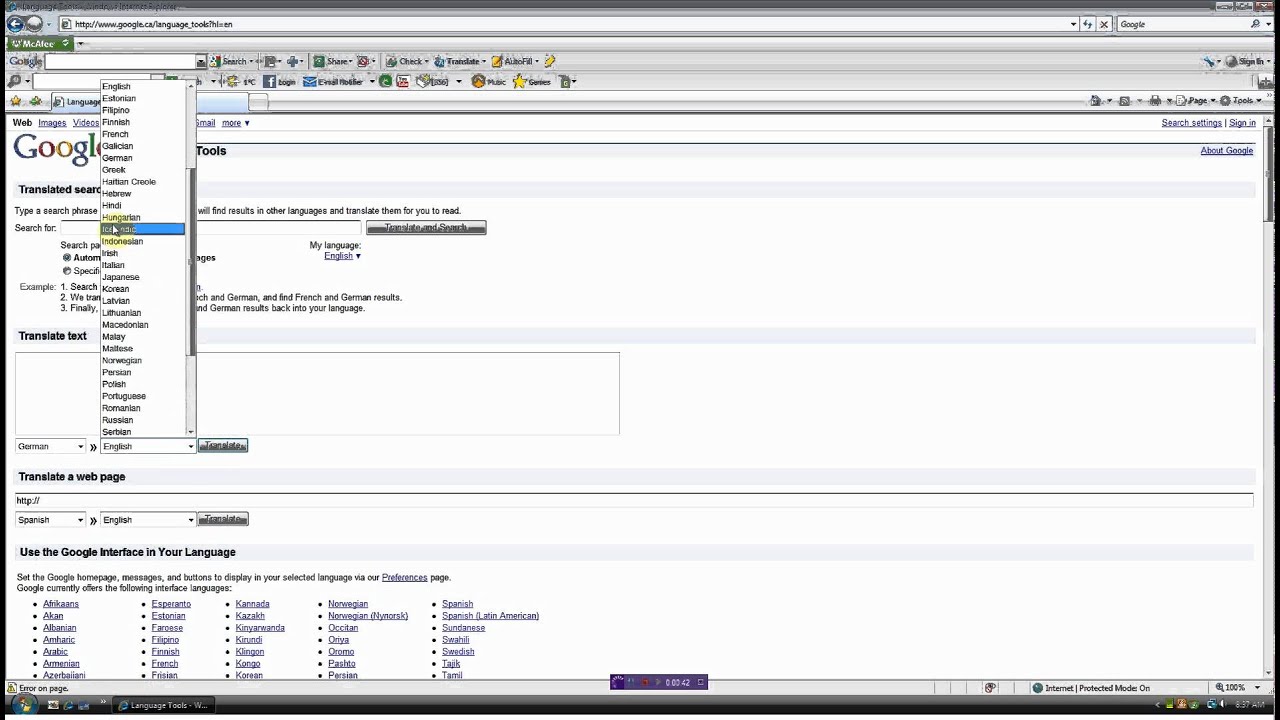Click Translate button for web page
The width and height of the screenshot is (1280, 720).
(x=222, y=519)
